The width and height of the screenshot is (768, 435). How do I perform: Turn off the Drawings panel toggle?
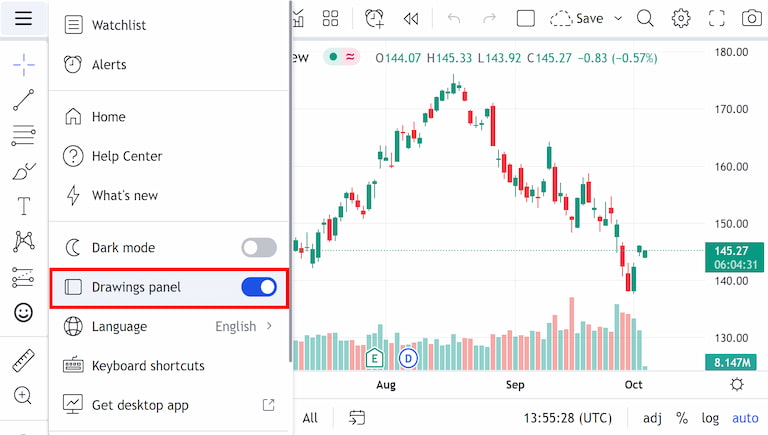[x=259, y=287]
